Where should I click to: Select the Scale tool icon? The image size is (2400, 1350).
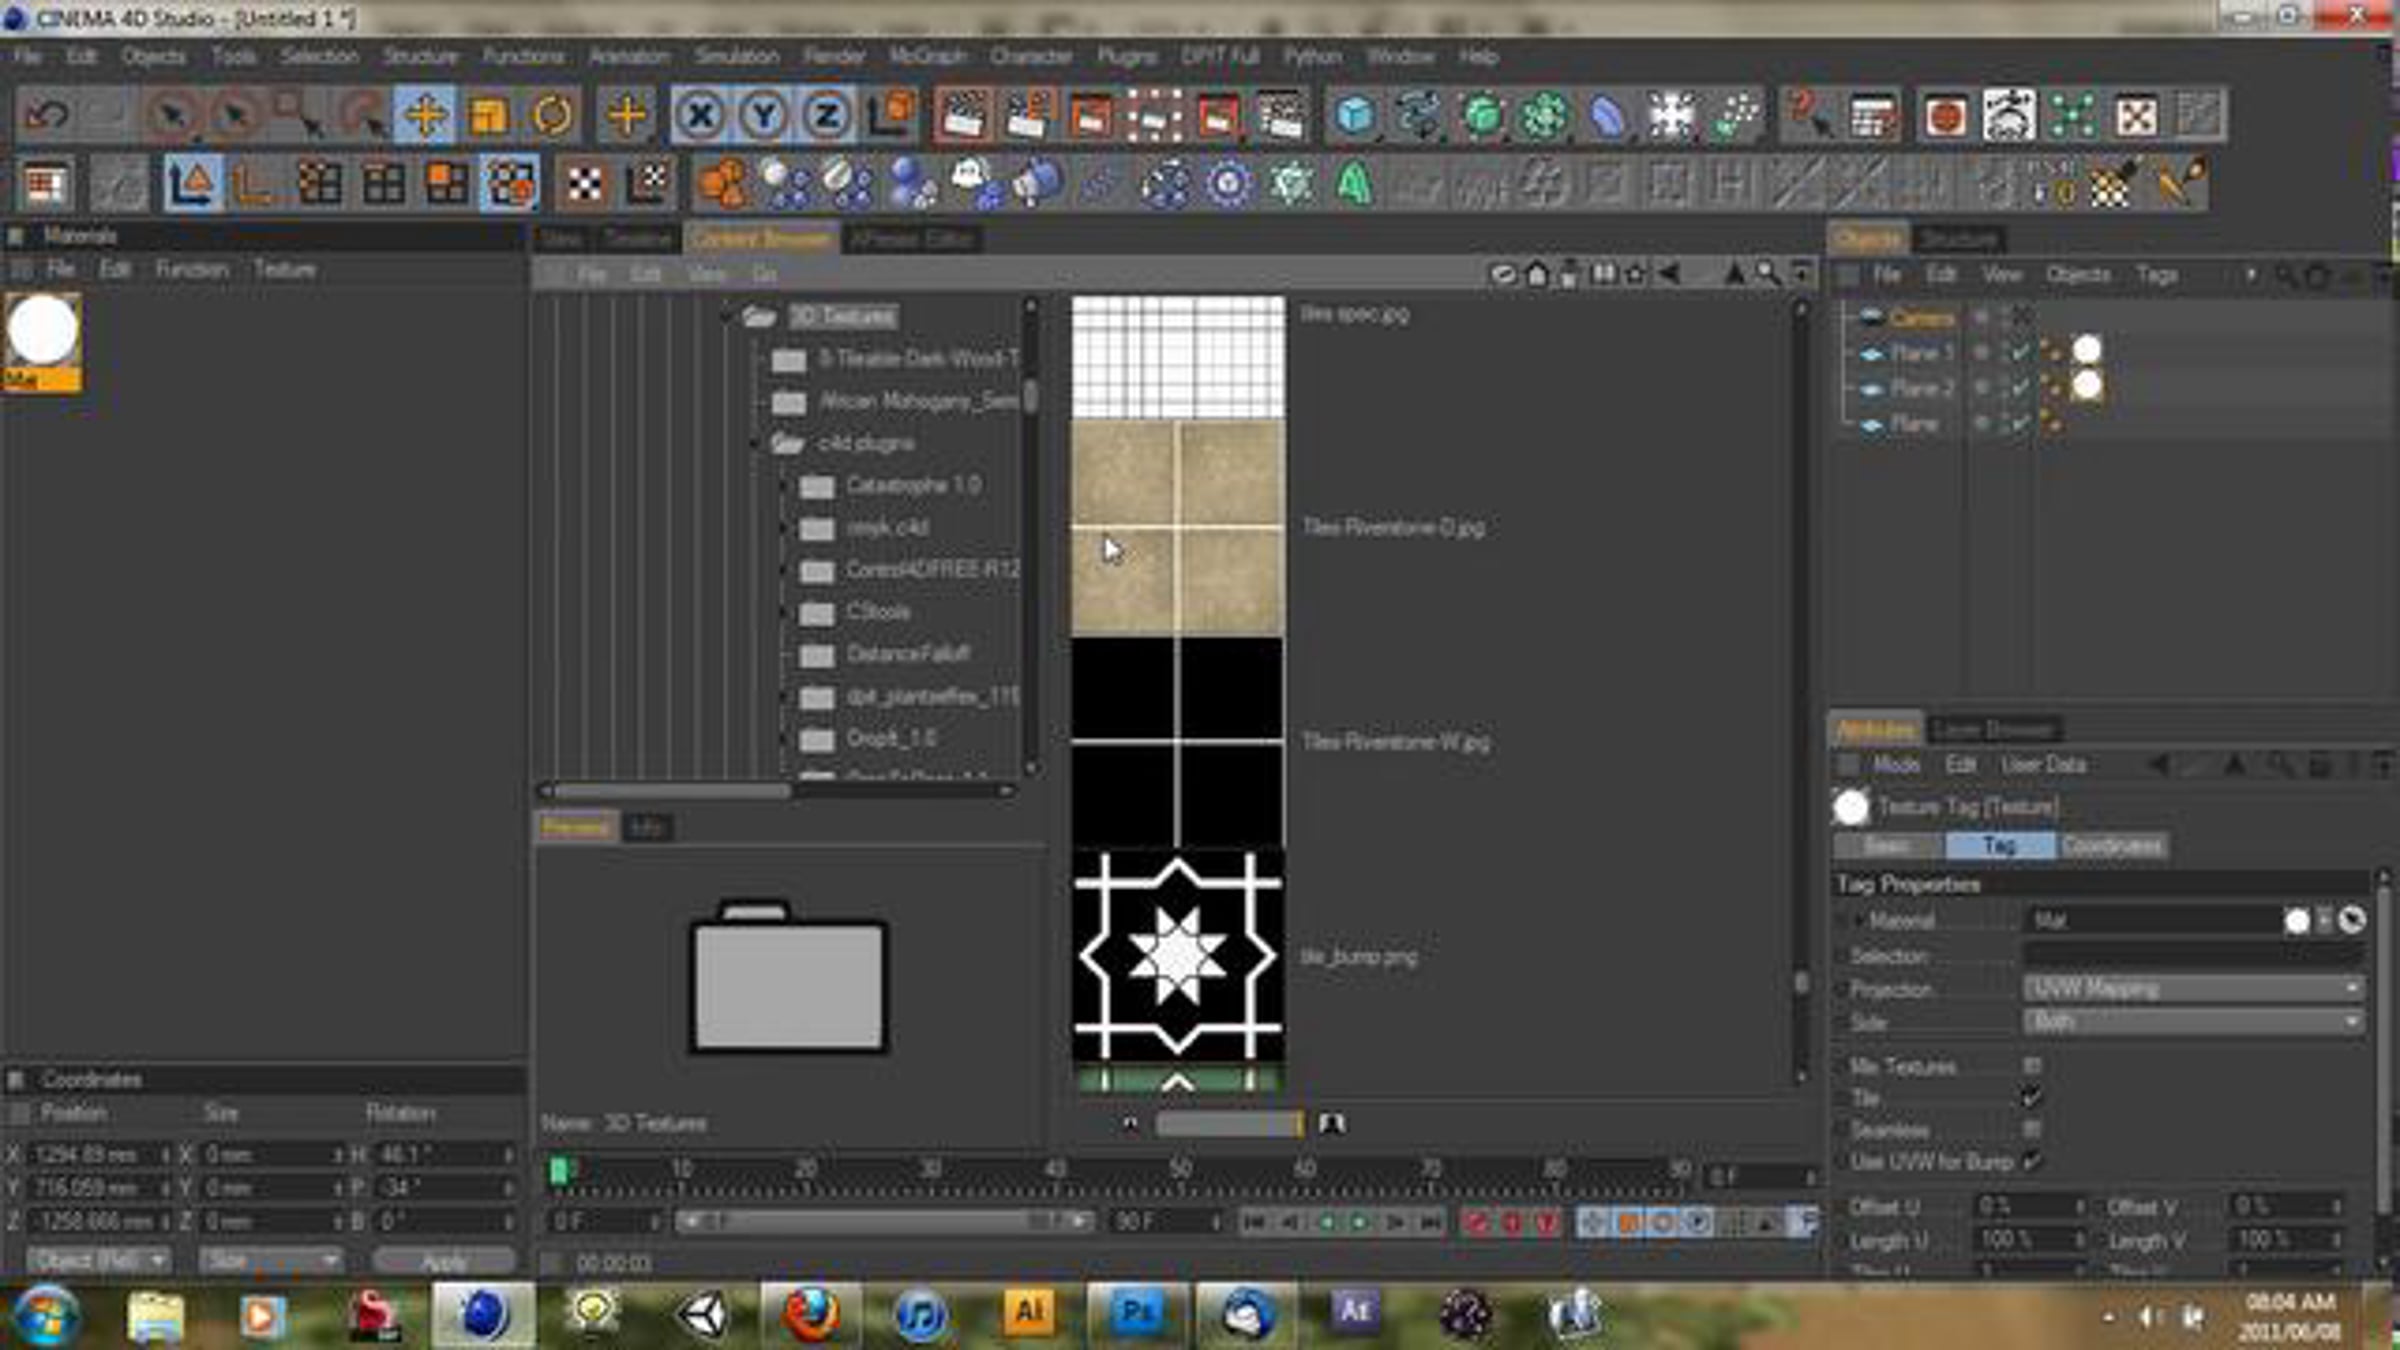(x=488, y=116)
